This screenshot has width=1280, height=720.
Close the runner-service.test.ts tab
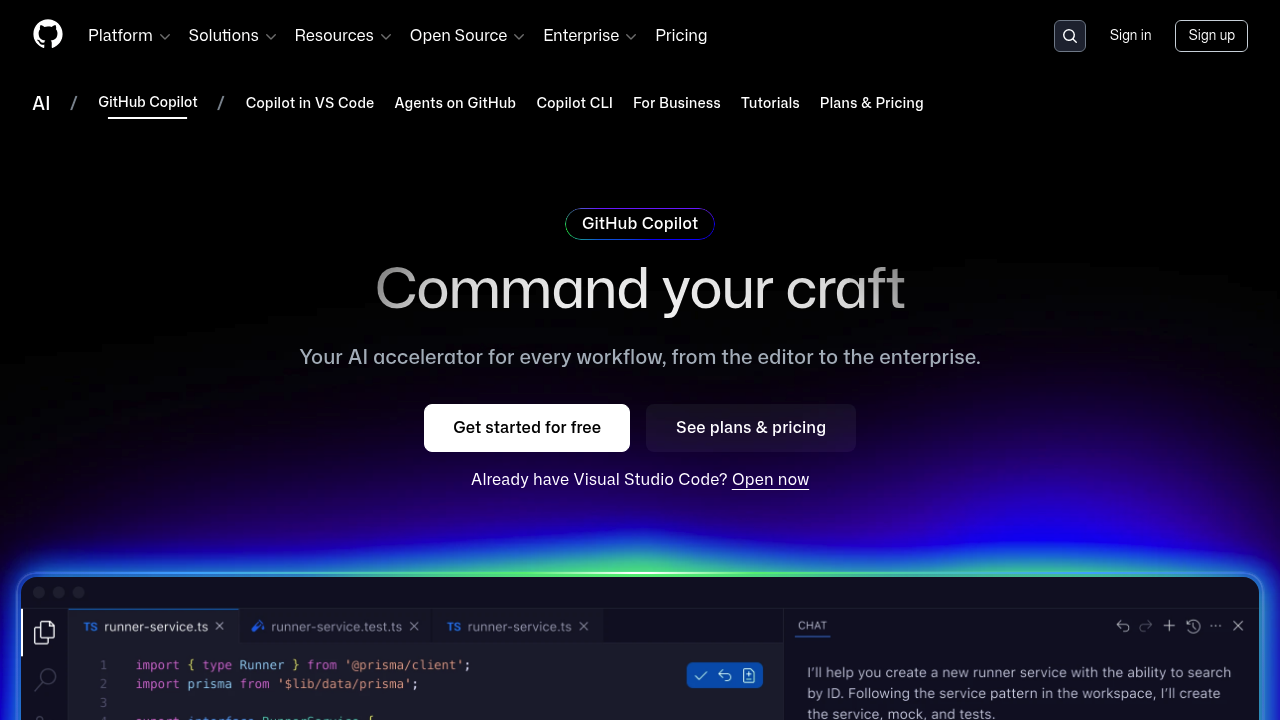tap(414, 626)
